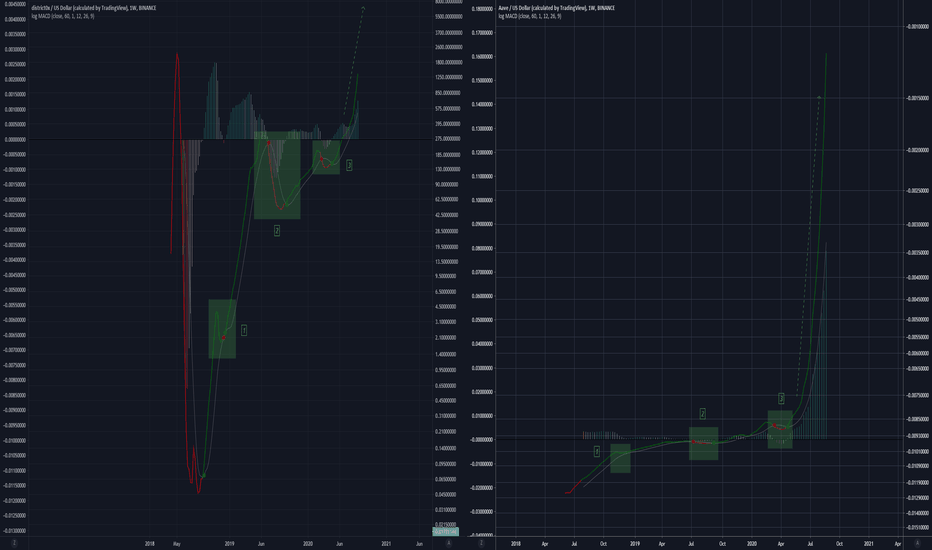Click 2020 on the Aave time axis

pos(752,543)
